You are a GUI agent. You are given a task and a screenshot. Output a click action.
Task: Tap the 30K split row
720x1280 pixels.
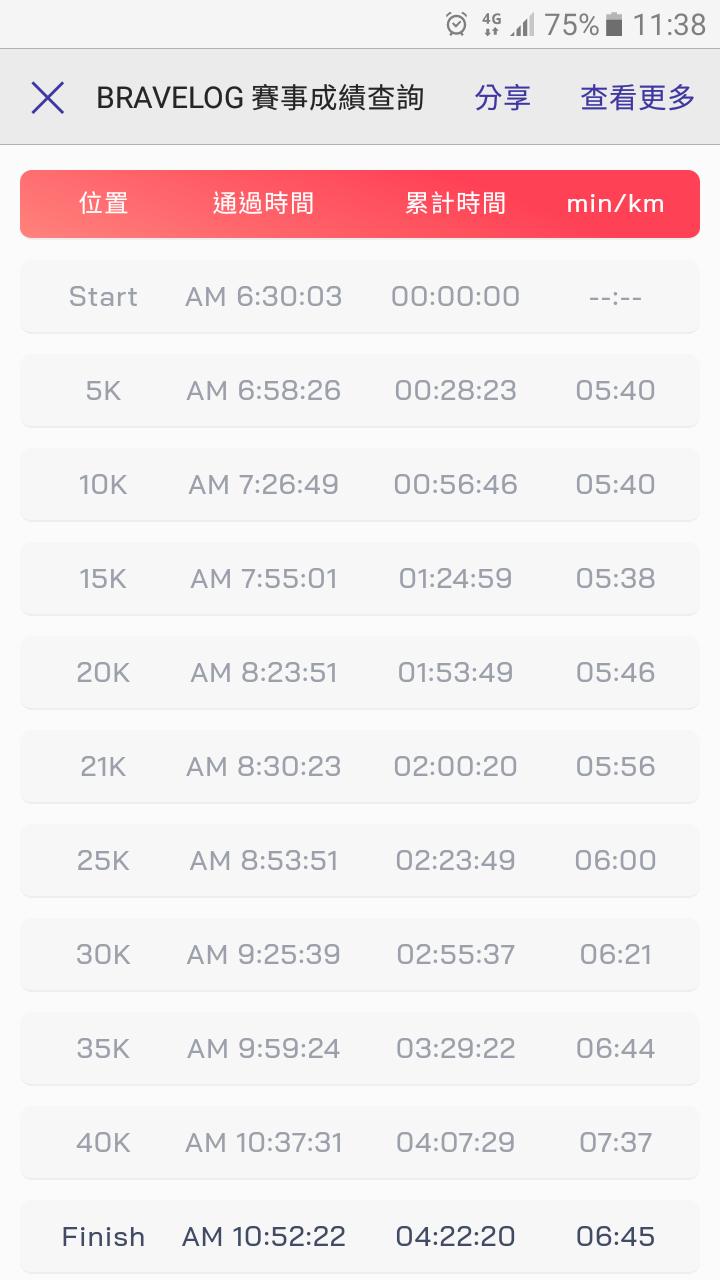tap(360, 955)
